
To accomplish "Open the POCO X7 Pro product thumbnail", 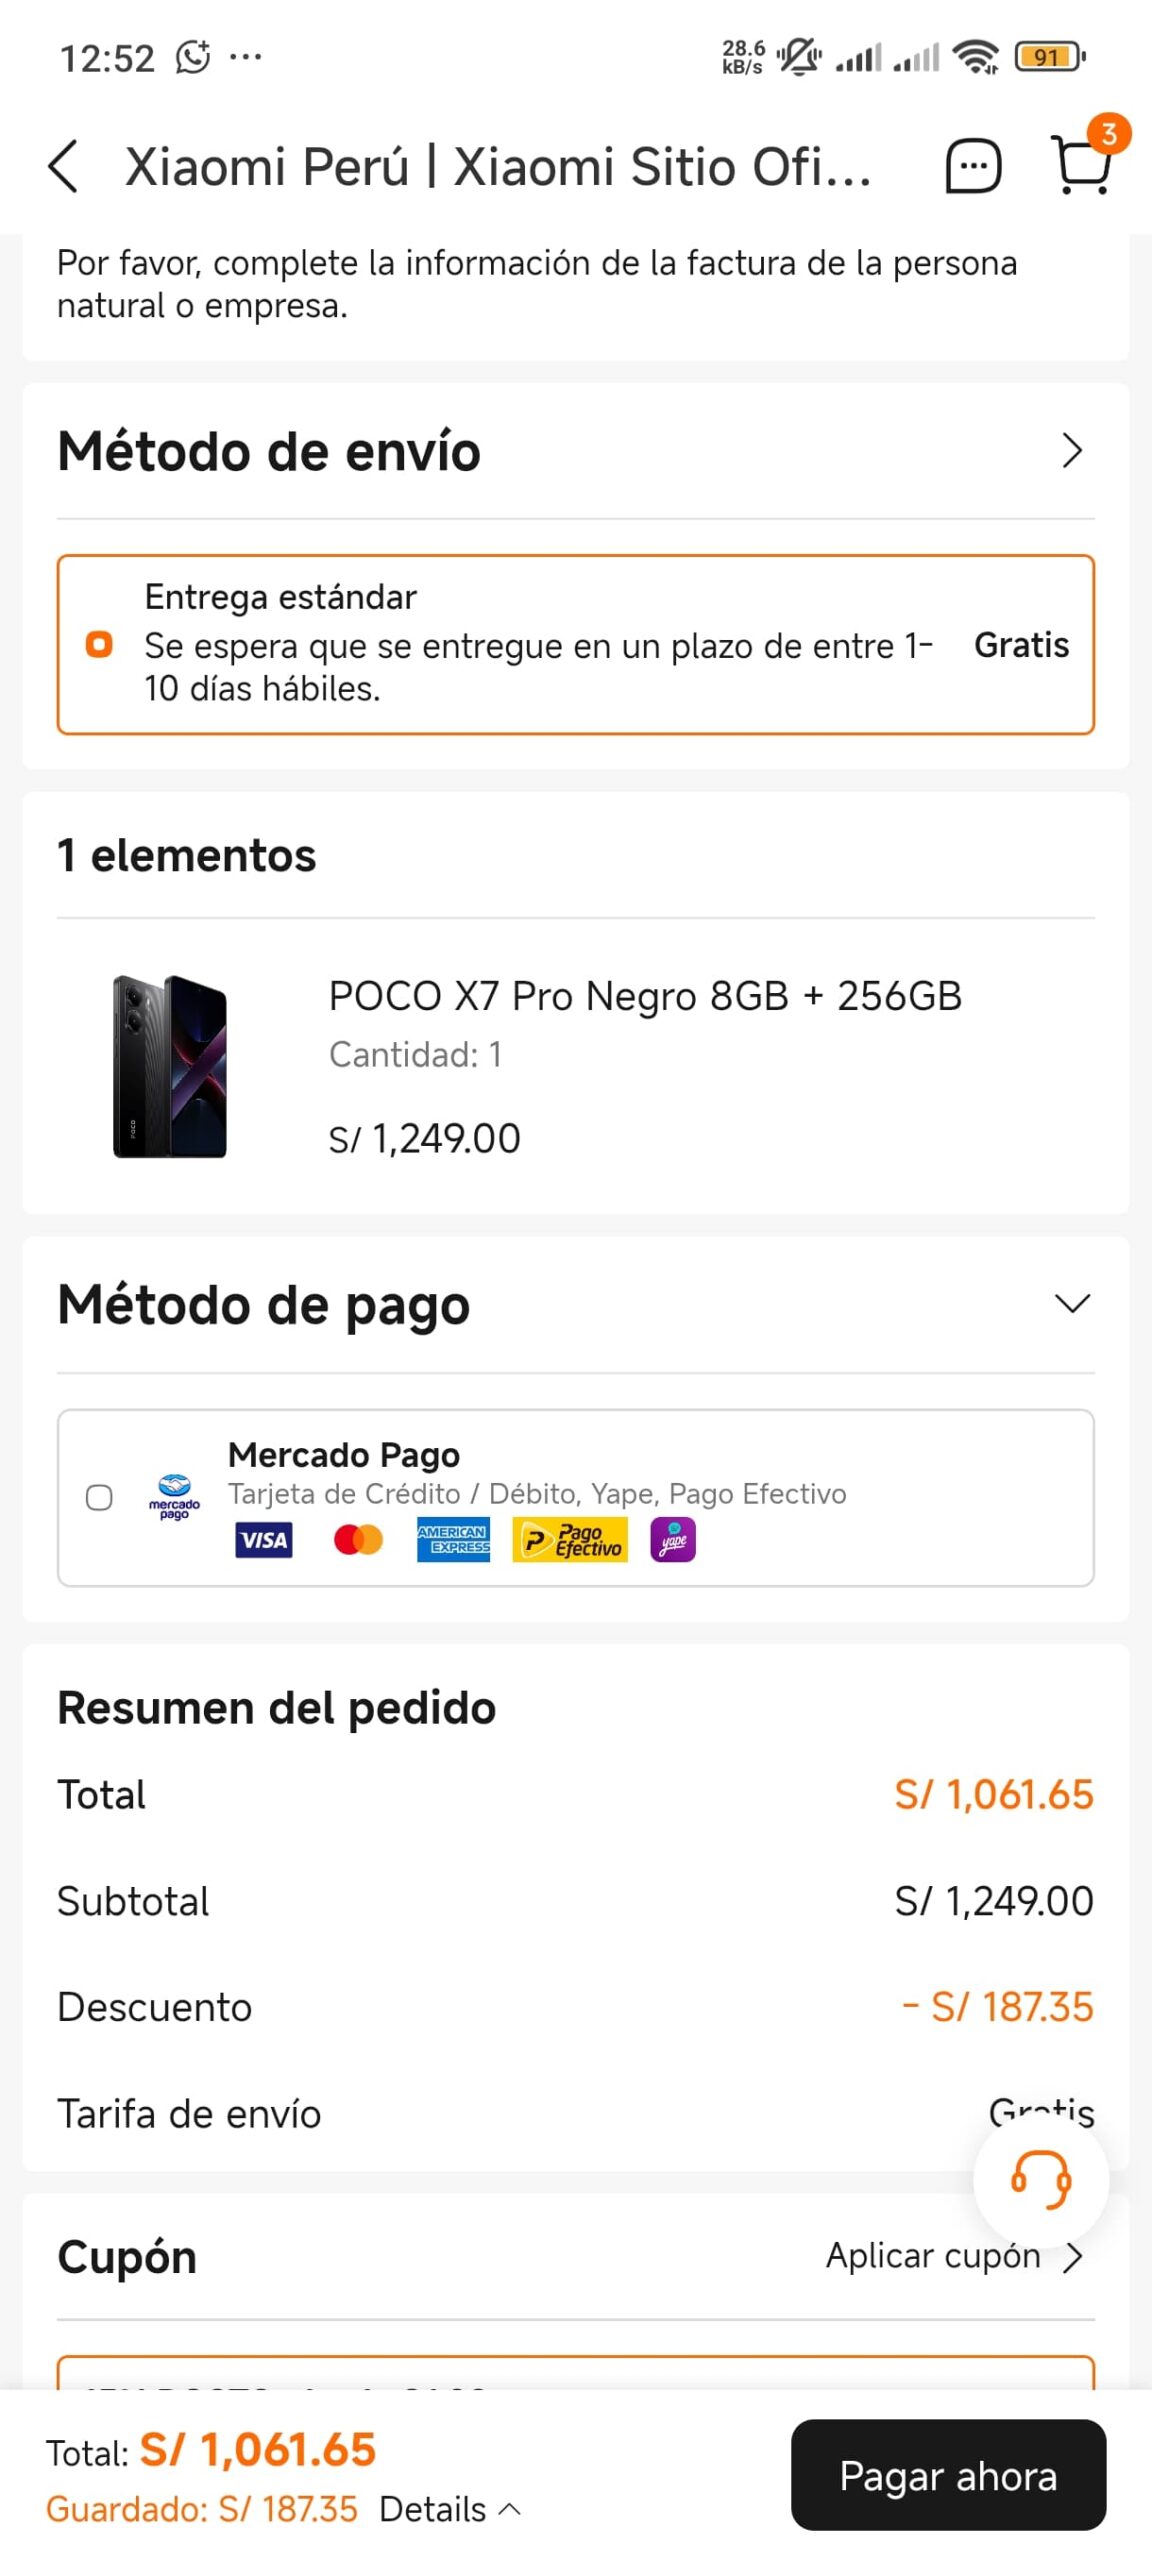I will coord(170,1066).
